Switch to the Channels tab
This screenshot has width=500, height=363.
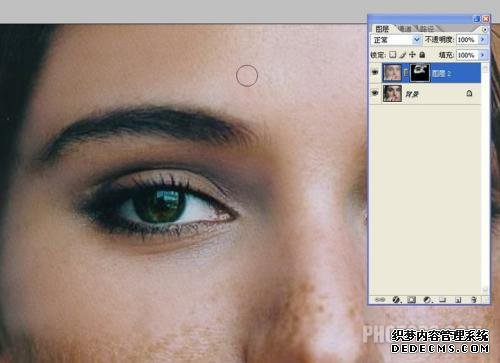point(405,29)
